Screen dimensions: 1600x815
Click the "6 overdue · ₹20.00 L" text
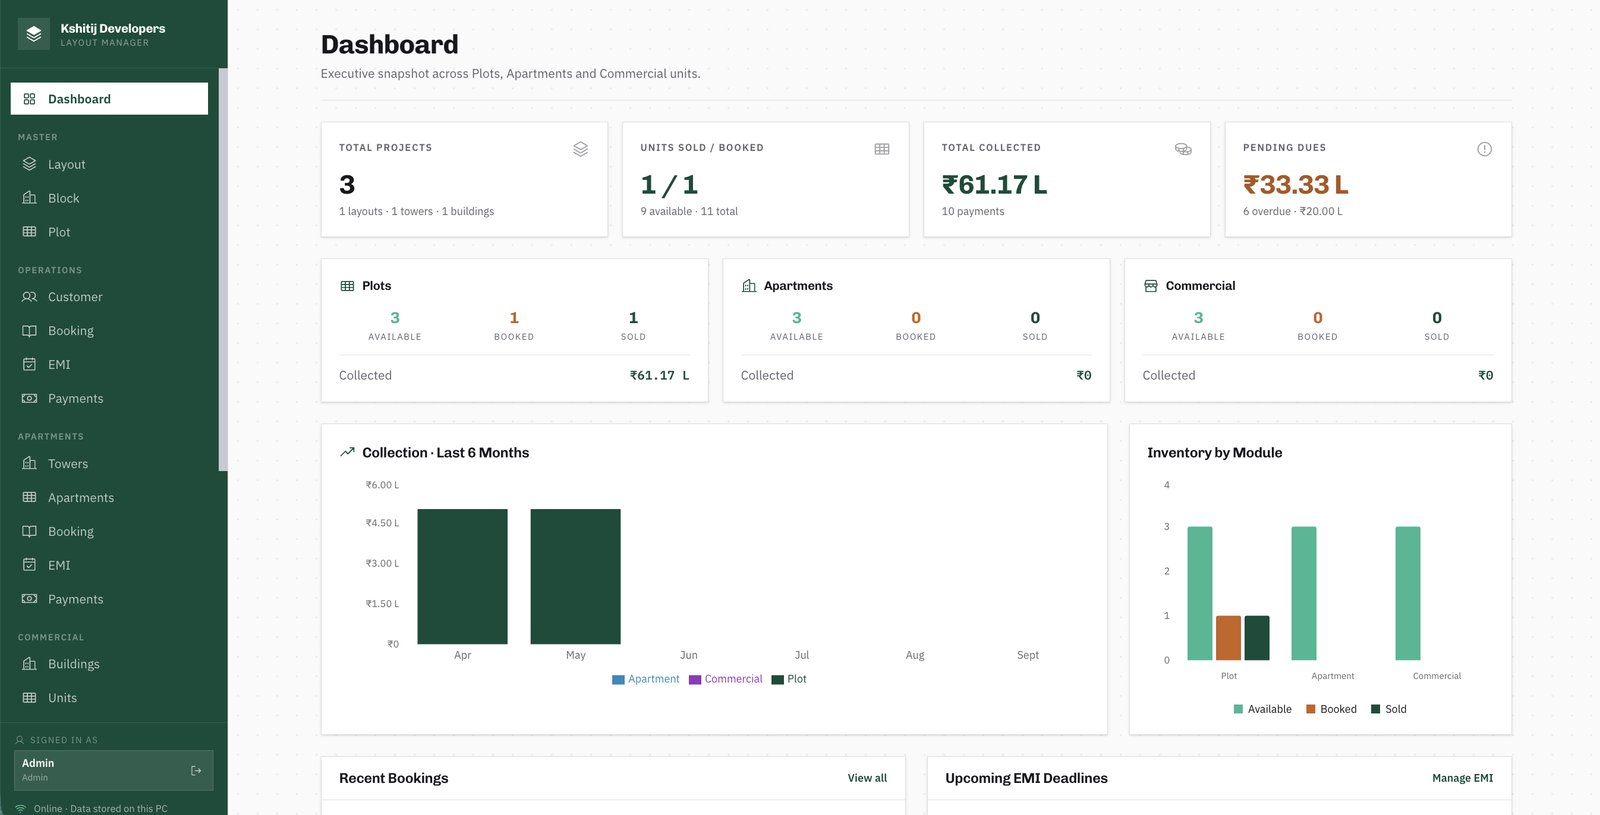click(x=1293, y=211)
